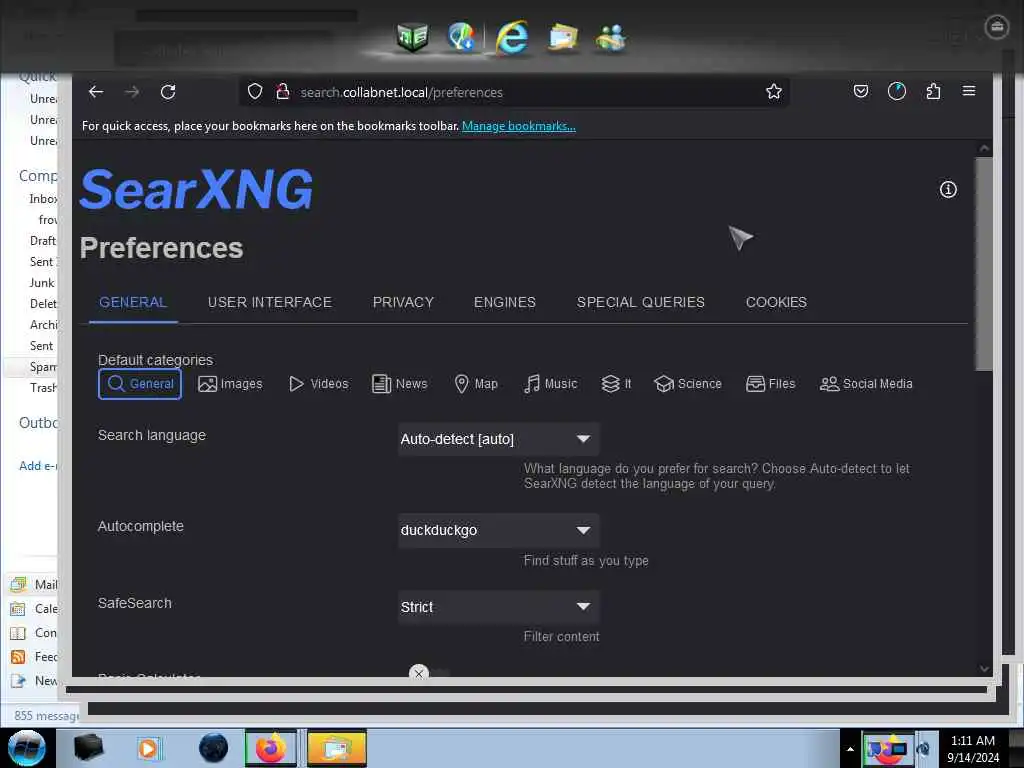Toggle the Social Media default category
1024x768 pixels.
tap(865, 384)
